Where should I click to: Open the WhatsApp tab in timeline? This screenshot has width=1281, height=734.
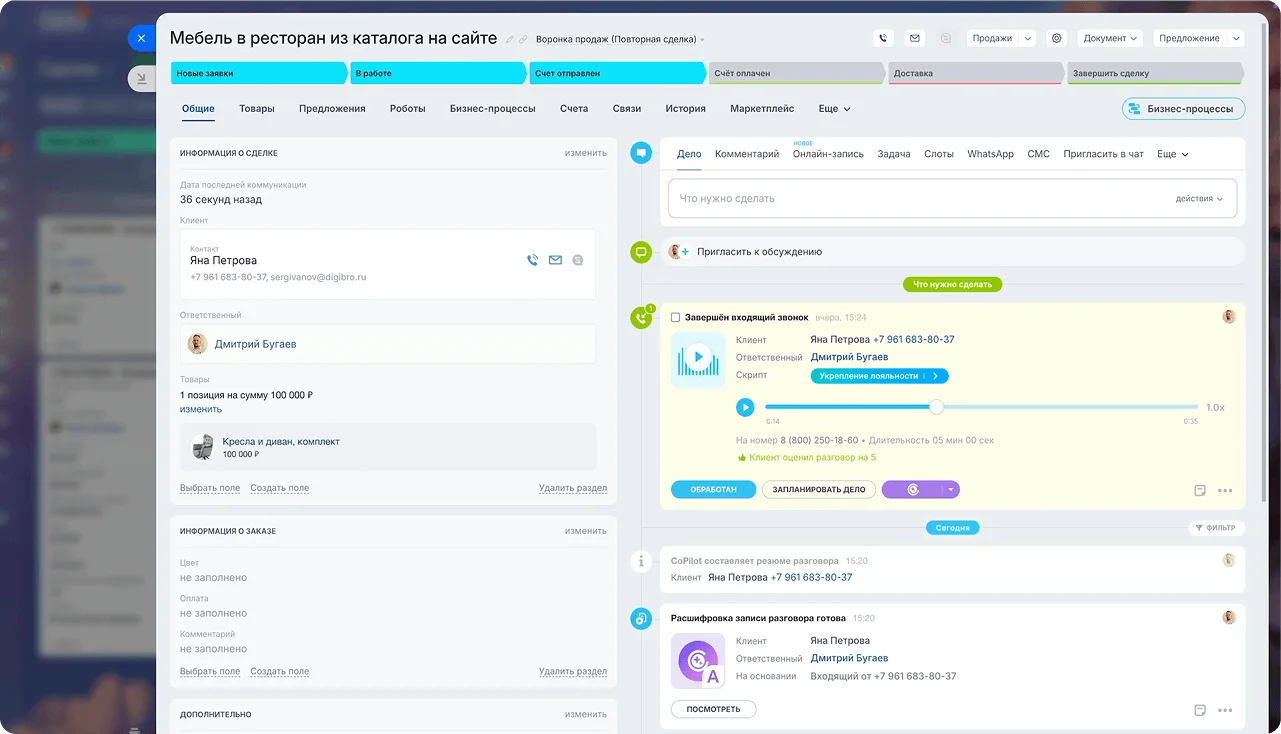pos(990,154)
